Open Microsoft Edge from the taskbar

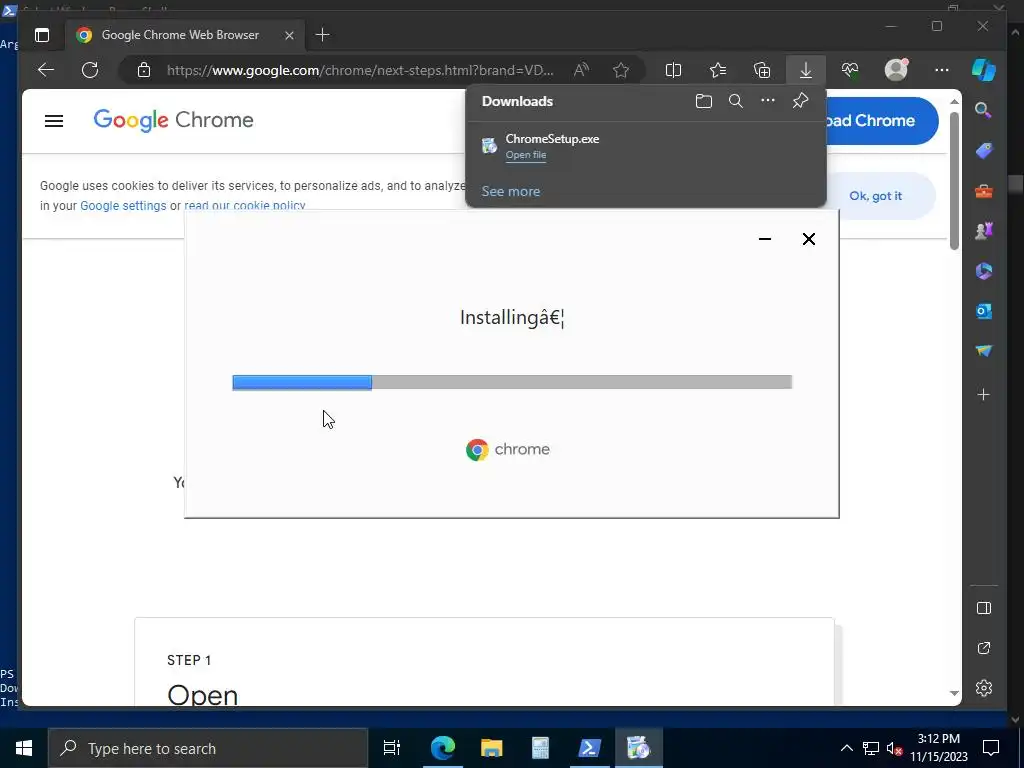coord(442,748)
